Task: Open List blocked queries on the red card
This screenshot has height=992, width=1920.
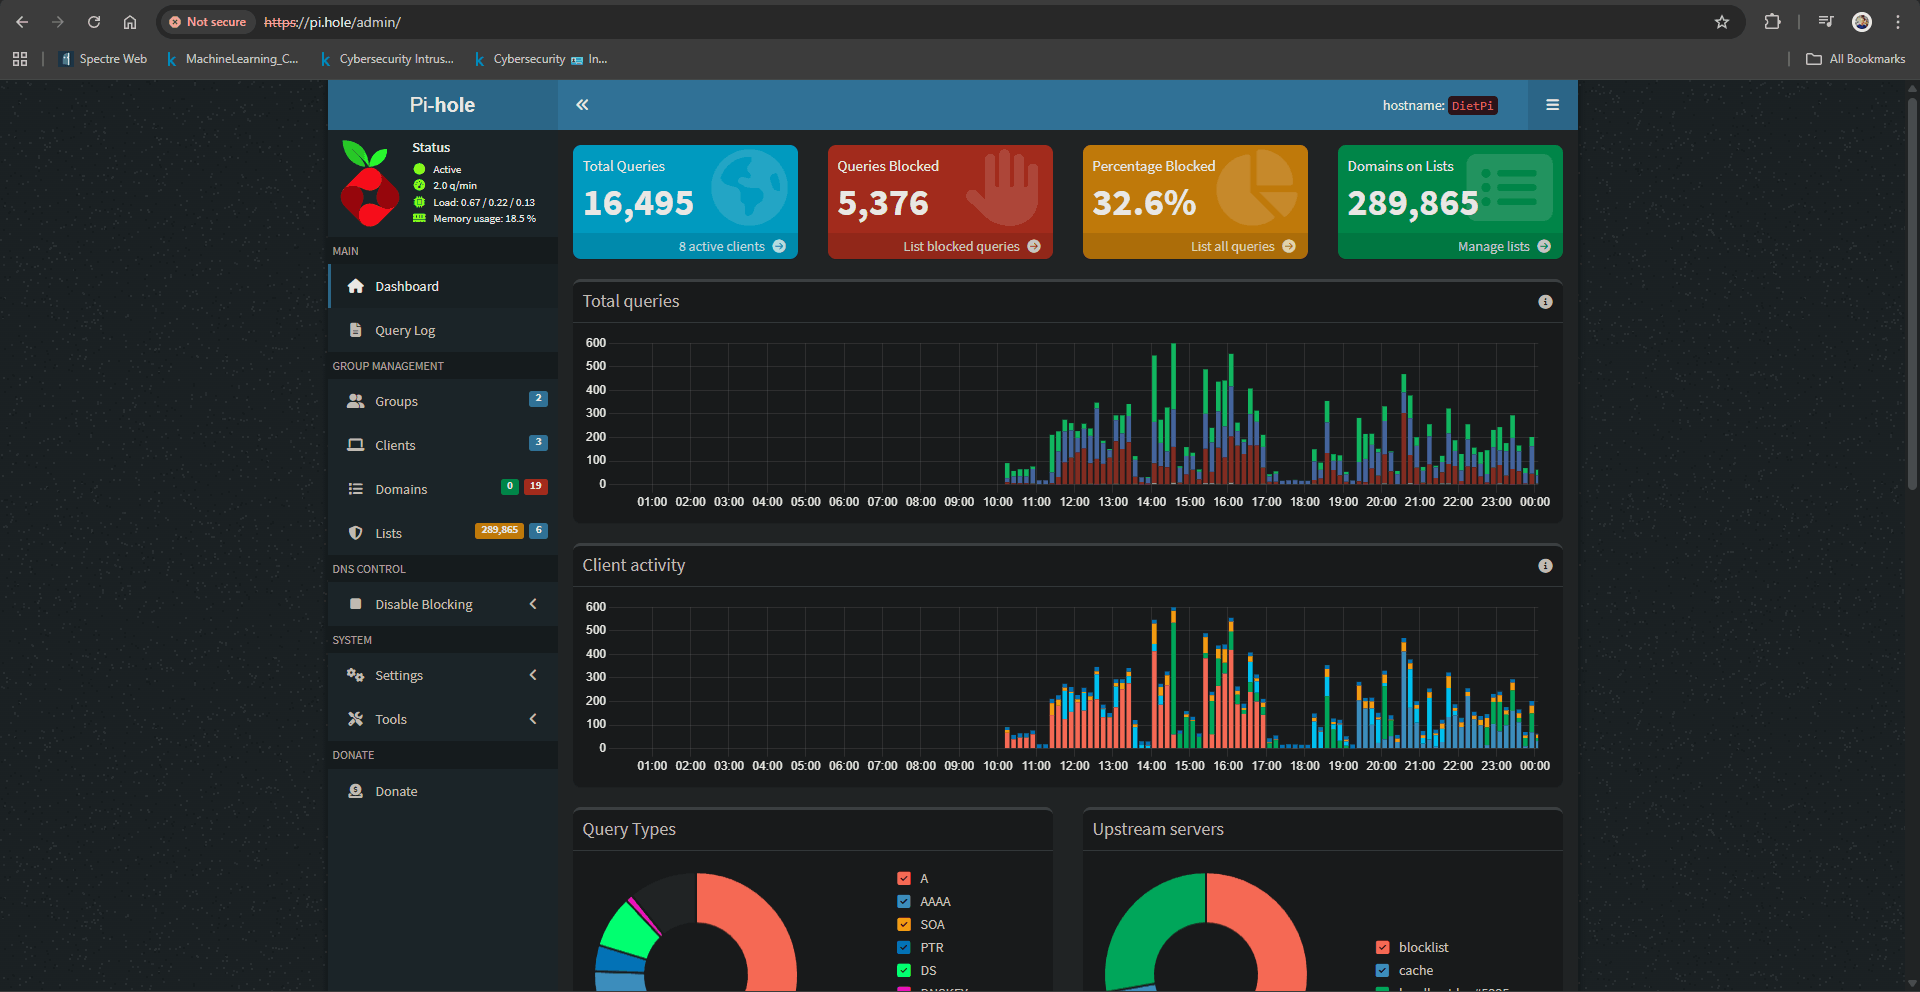Action: [x=961, y=246]
